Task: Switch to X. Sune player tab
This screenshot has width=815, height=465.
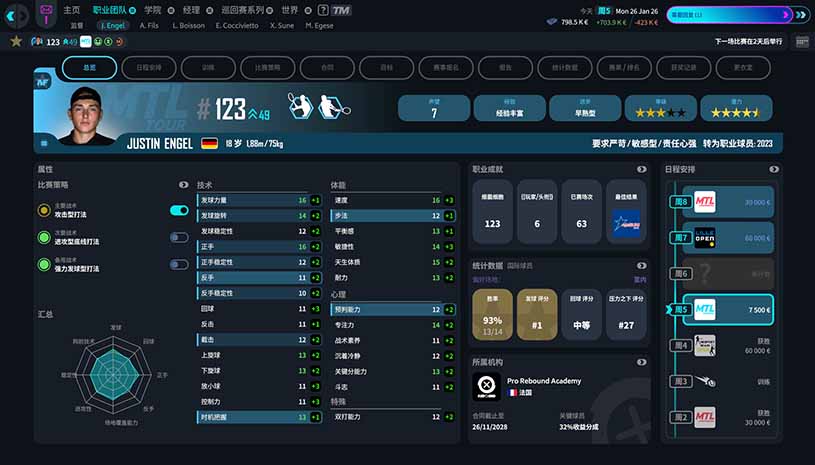Action: 282,25
